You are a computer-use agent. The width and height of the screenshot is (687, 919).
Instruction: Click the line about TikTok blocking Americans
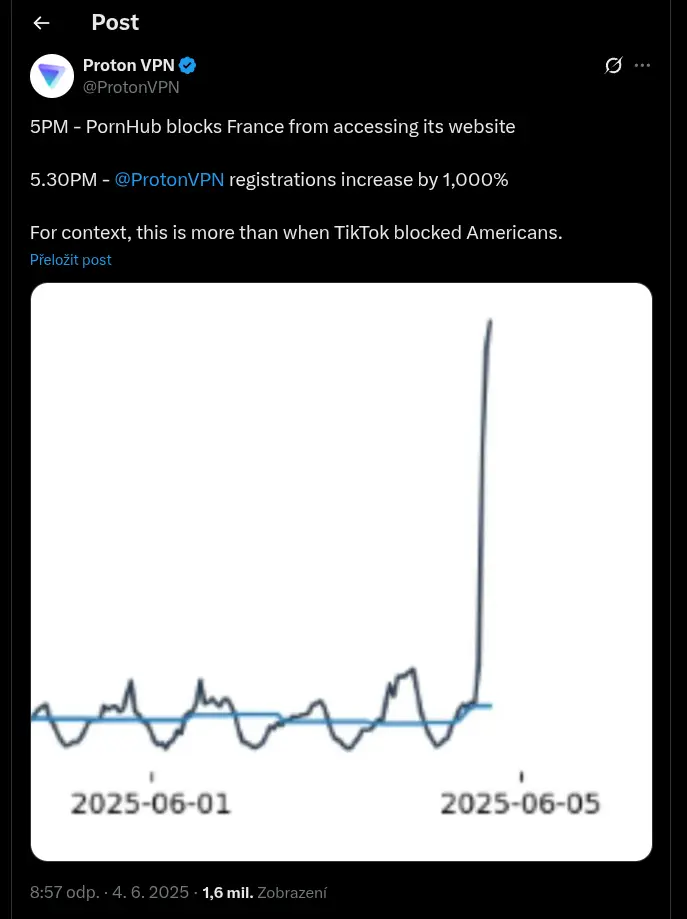296,233
